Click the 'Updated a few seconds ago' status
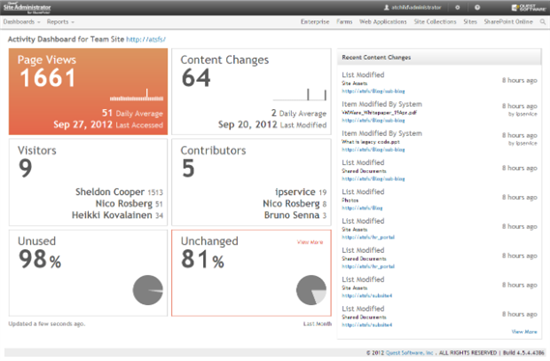The height and width of the screenshot is (361, 550). click(x=47, y=324)
